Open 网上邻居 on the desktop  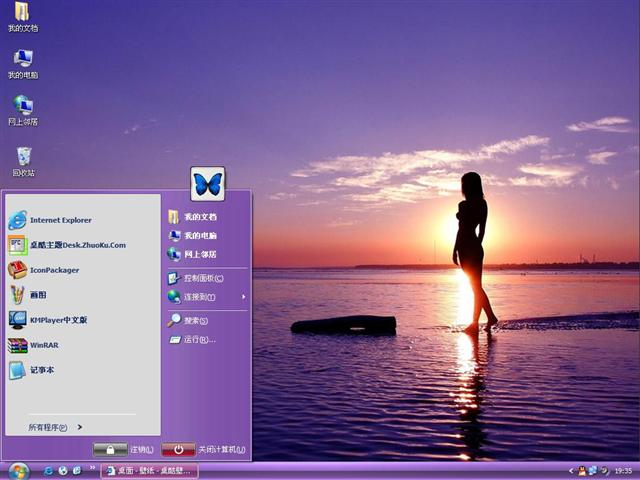(x=23, y=106)
